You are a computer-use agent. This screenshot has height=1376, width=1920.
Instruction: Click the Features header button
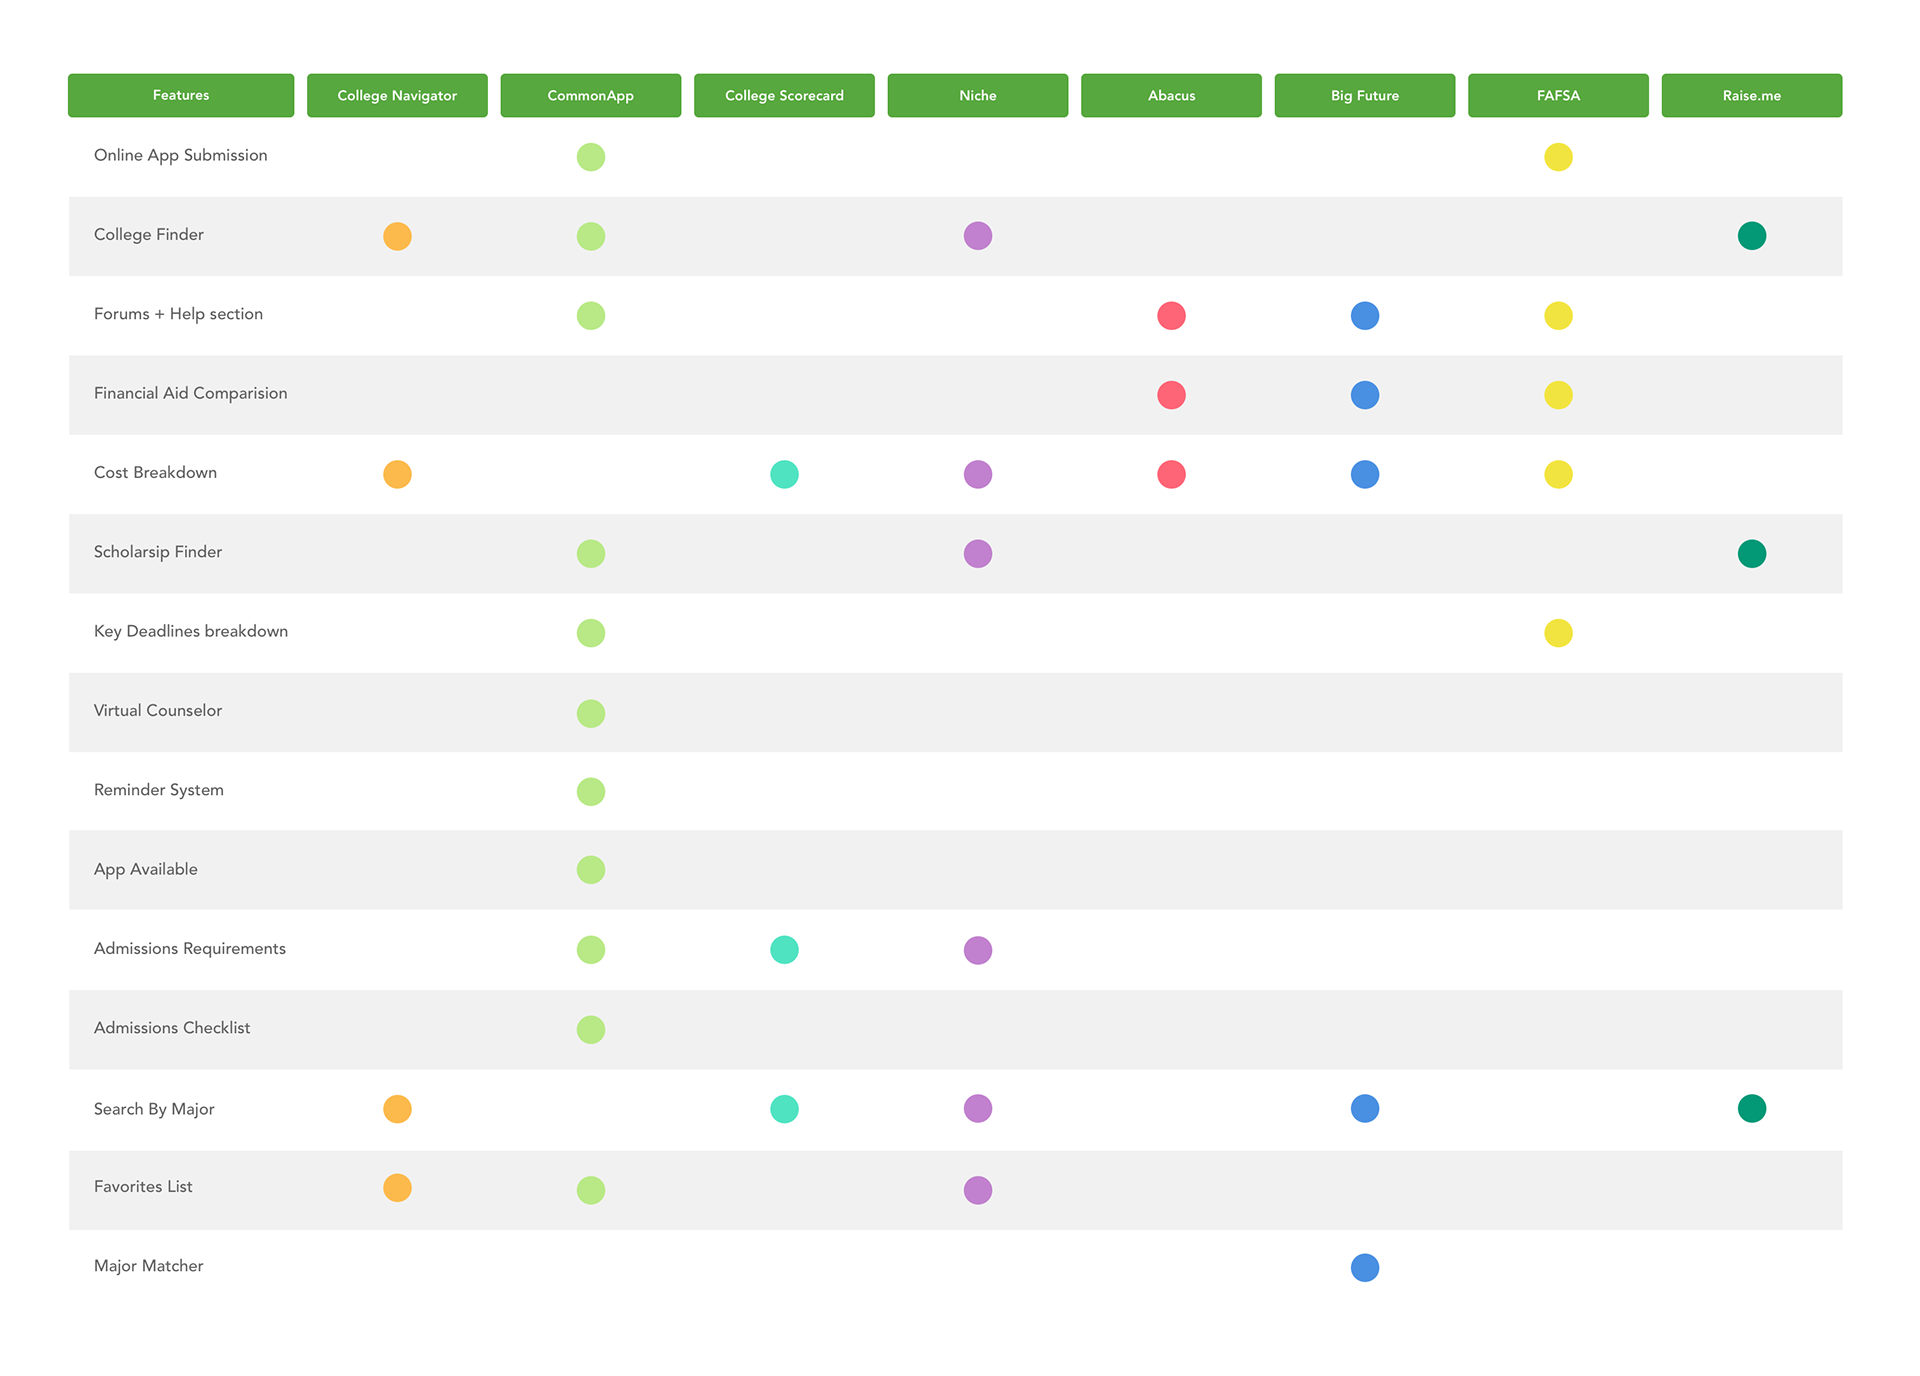point(181,95)
